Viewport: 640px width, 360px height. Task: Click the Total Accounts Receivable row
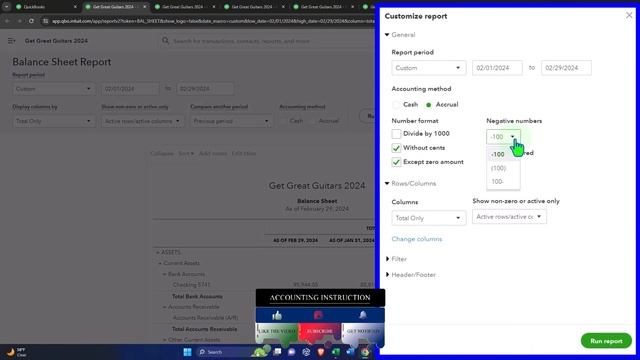tap(205, 329)
